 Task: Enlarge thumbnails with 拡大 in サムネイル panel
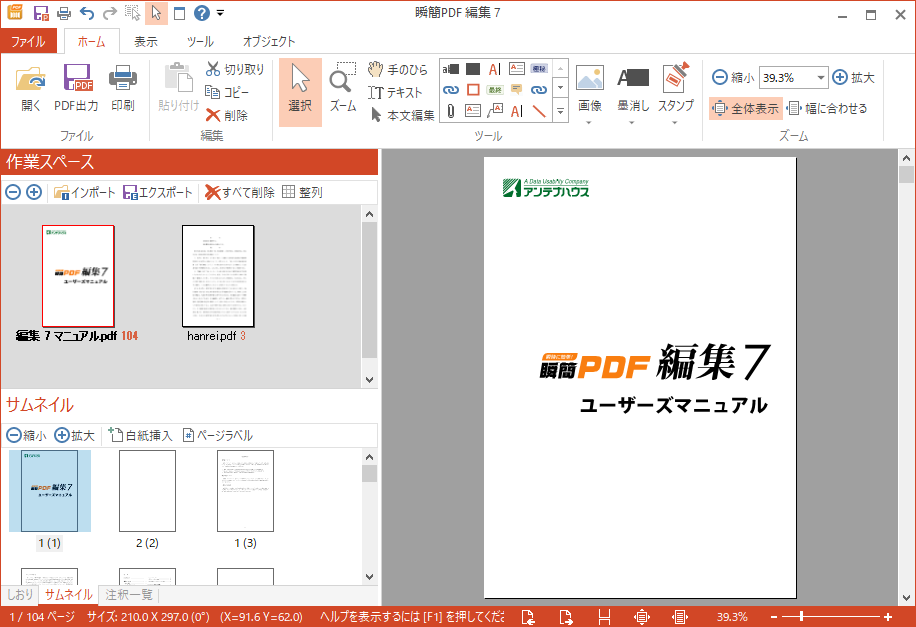(x=74, y=435)
